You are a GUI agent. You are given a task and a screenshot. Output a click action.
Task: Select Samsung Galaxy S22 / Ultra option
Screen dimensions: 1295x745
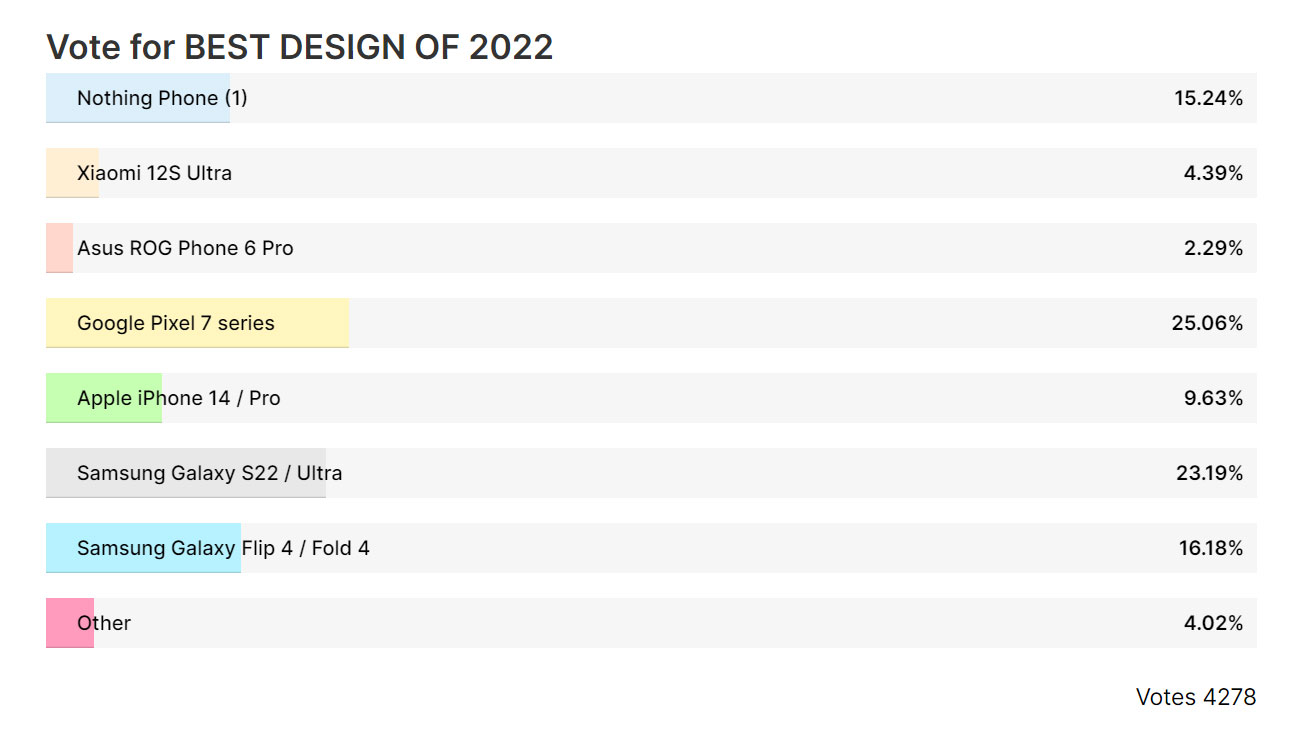click(651, 473)
